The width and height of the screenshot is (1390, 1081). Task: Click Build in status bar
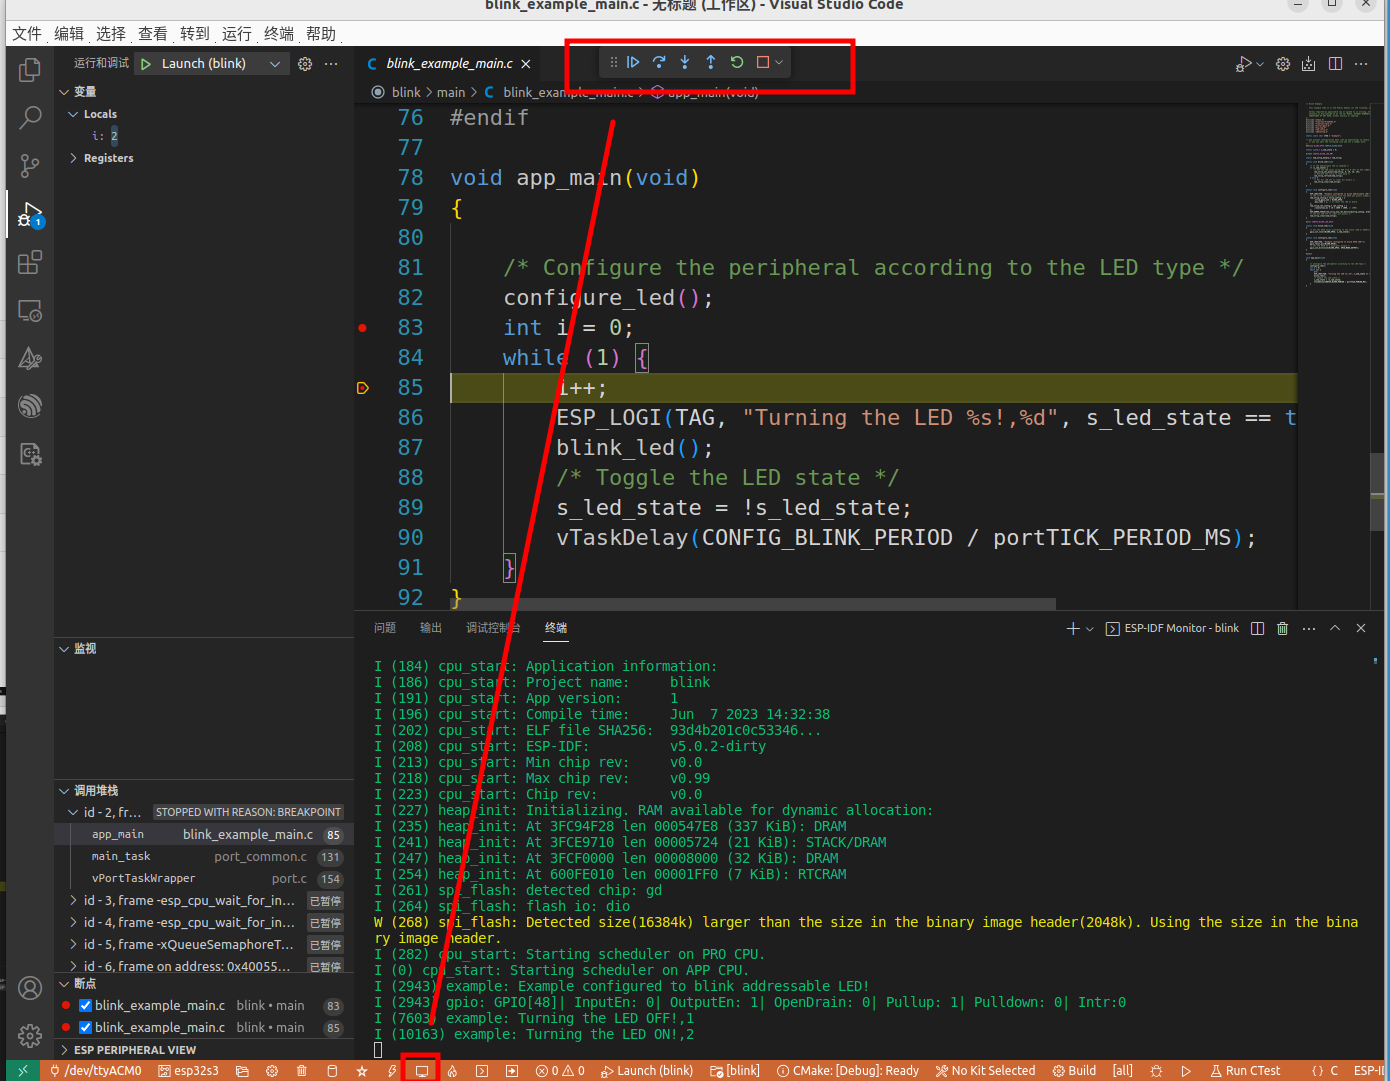click(x=1074, y=1070)
